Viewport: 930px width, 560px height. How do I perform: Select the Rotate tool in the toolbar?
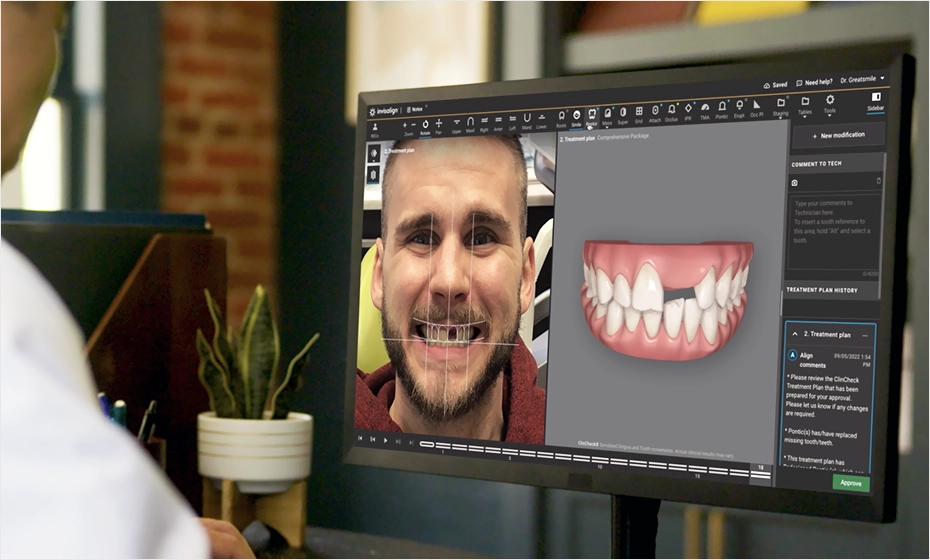coord(425,126)
